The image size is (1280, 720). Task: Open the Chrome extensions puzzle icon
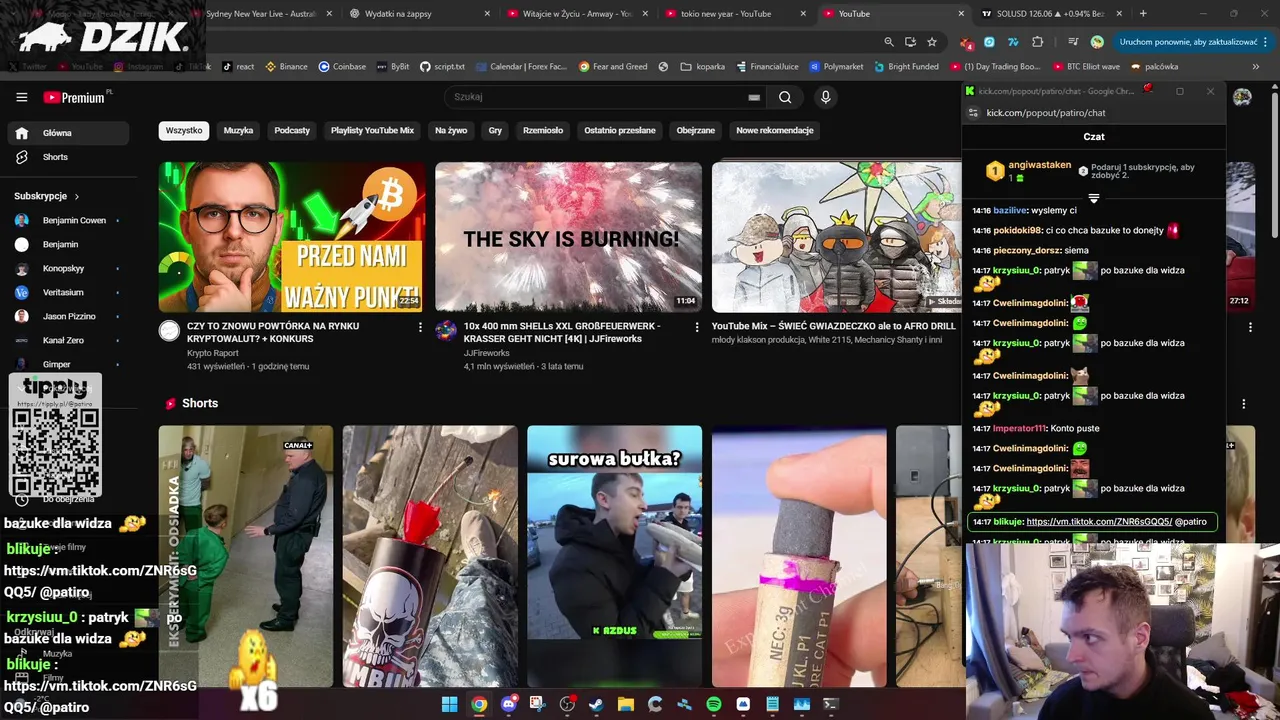1037,42
